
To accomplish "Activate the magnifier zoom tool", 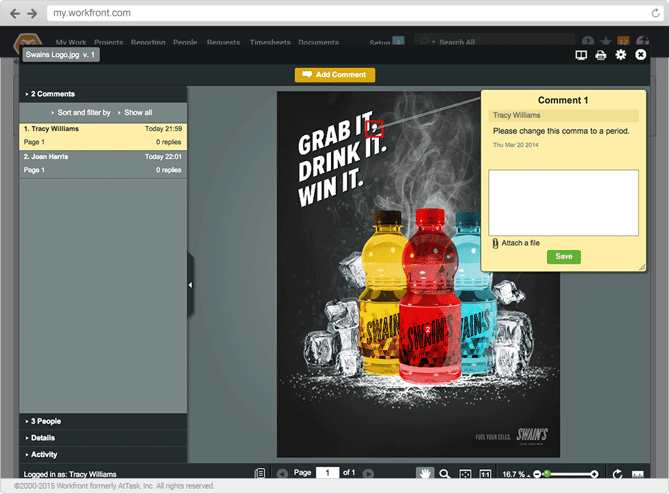I will [445, 473].
